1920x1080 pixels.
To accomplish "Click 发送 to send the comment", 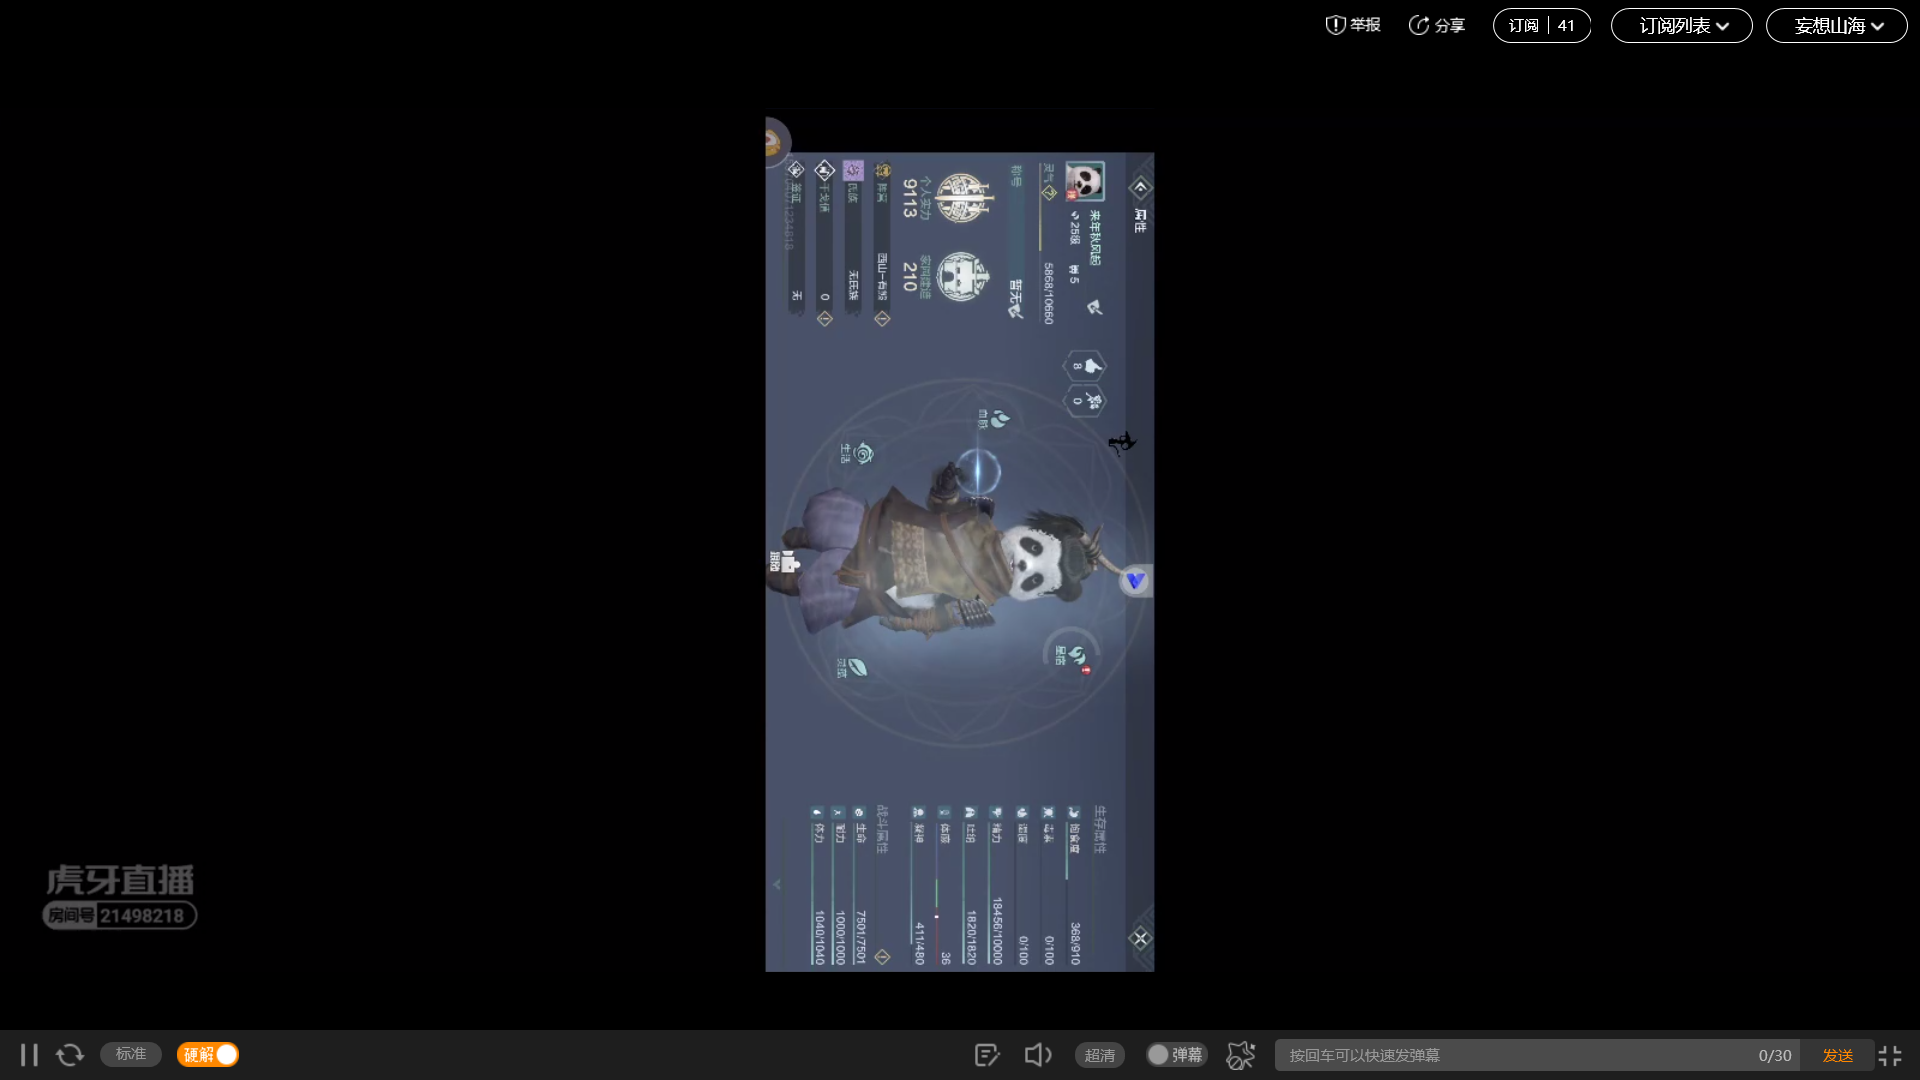I will point(1838,1055).
